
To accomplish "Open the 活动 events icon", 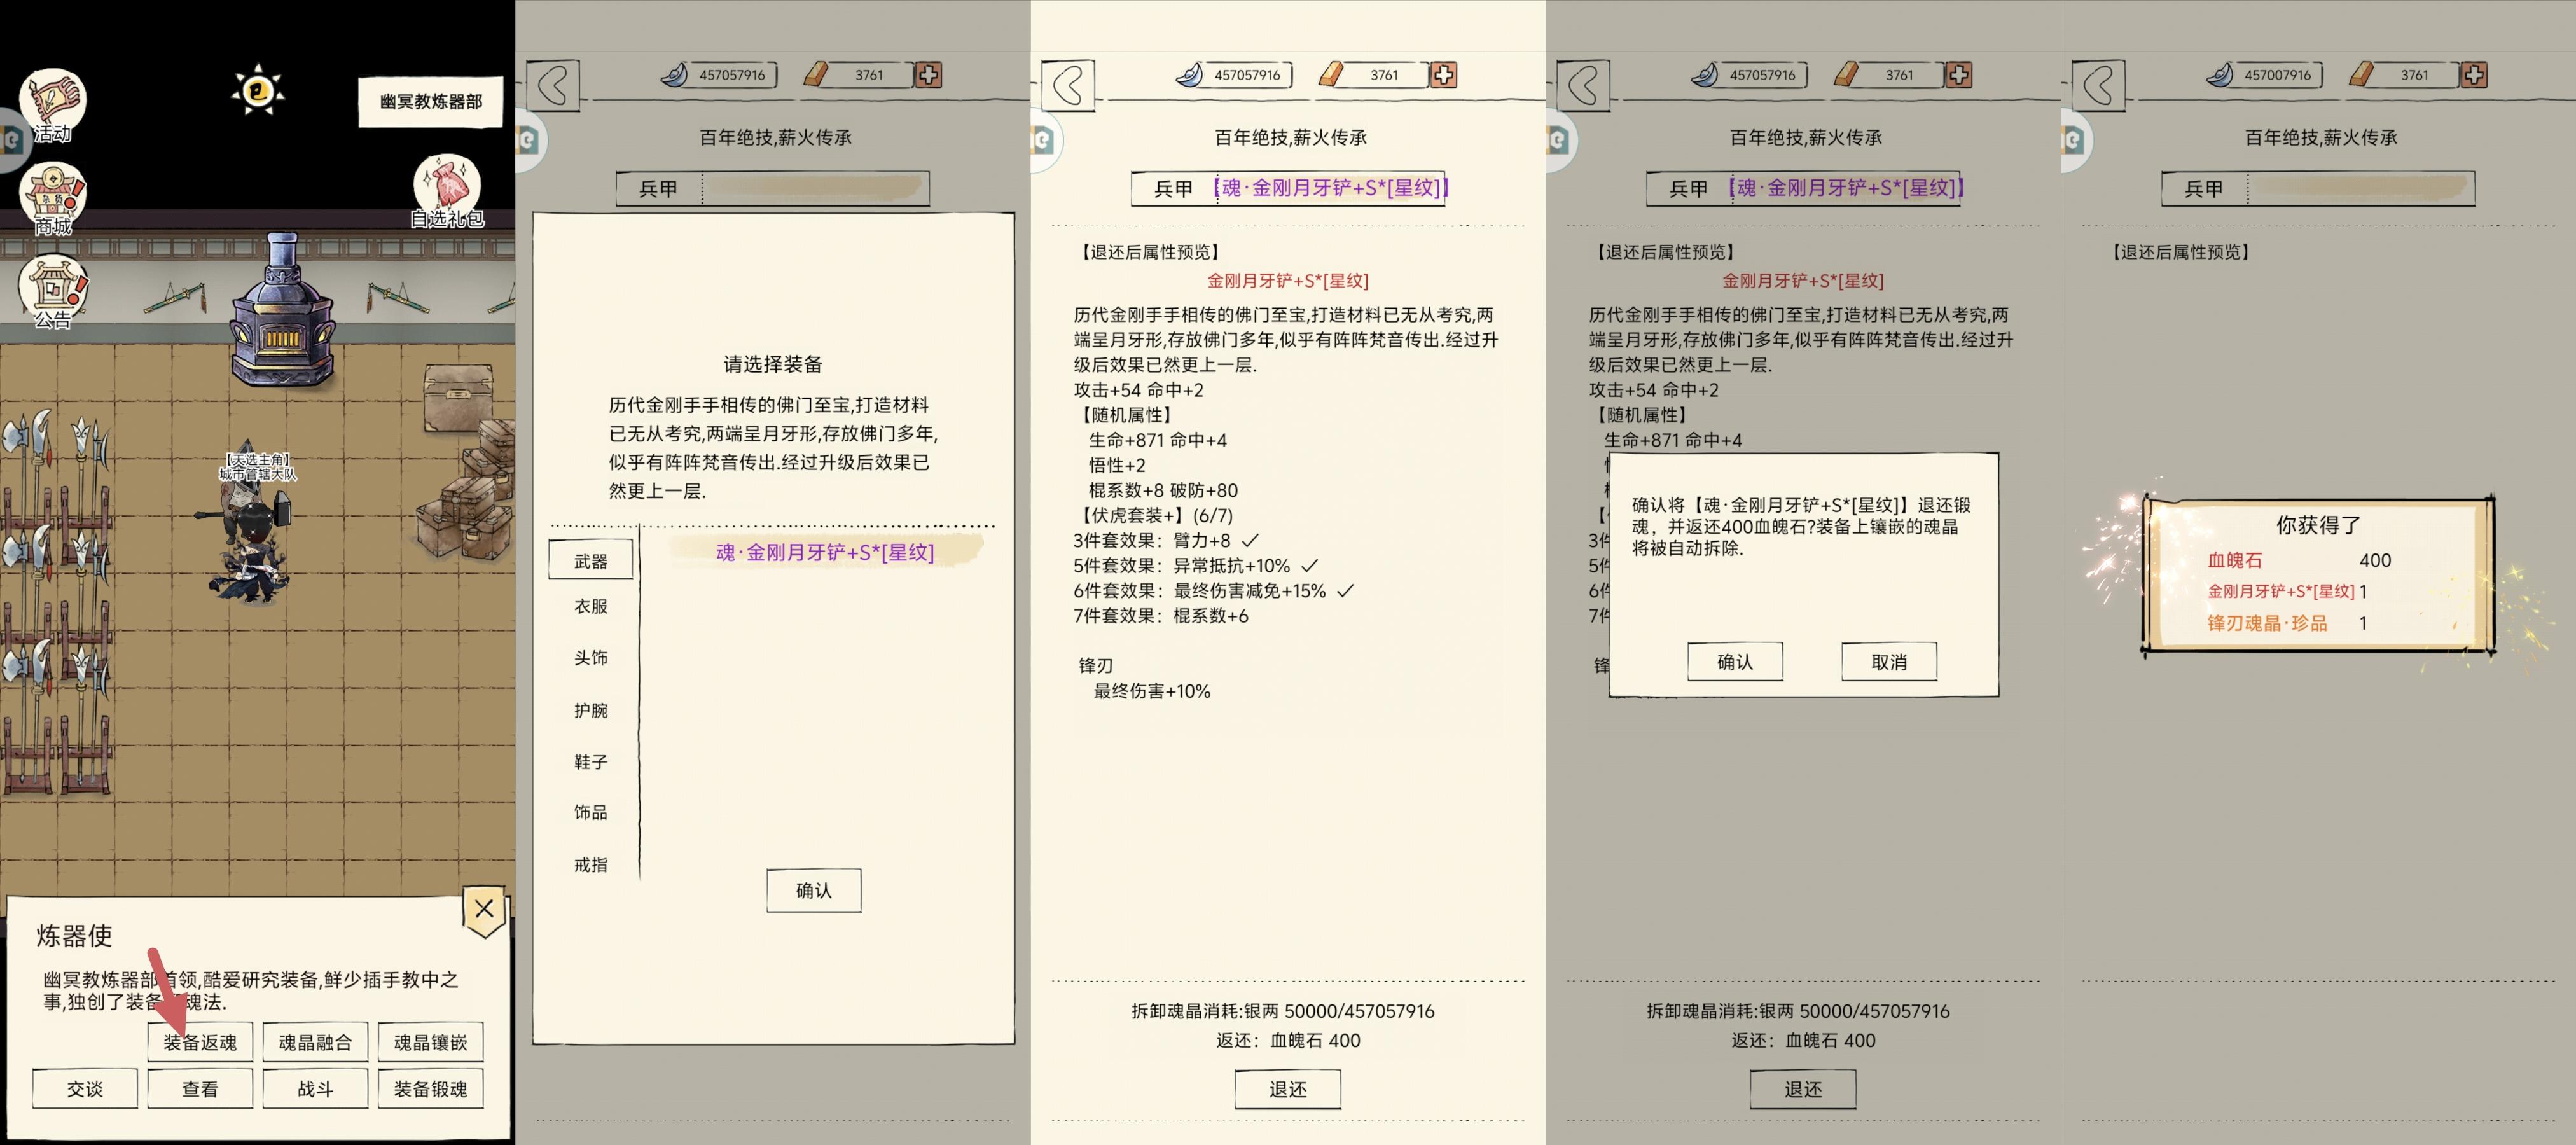I will coord(53,104).
